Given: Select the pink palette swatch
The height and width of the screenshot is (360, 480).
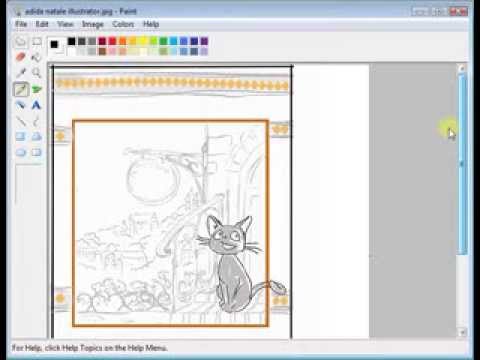Looking at the screenshot, I should coord(112,51).
